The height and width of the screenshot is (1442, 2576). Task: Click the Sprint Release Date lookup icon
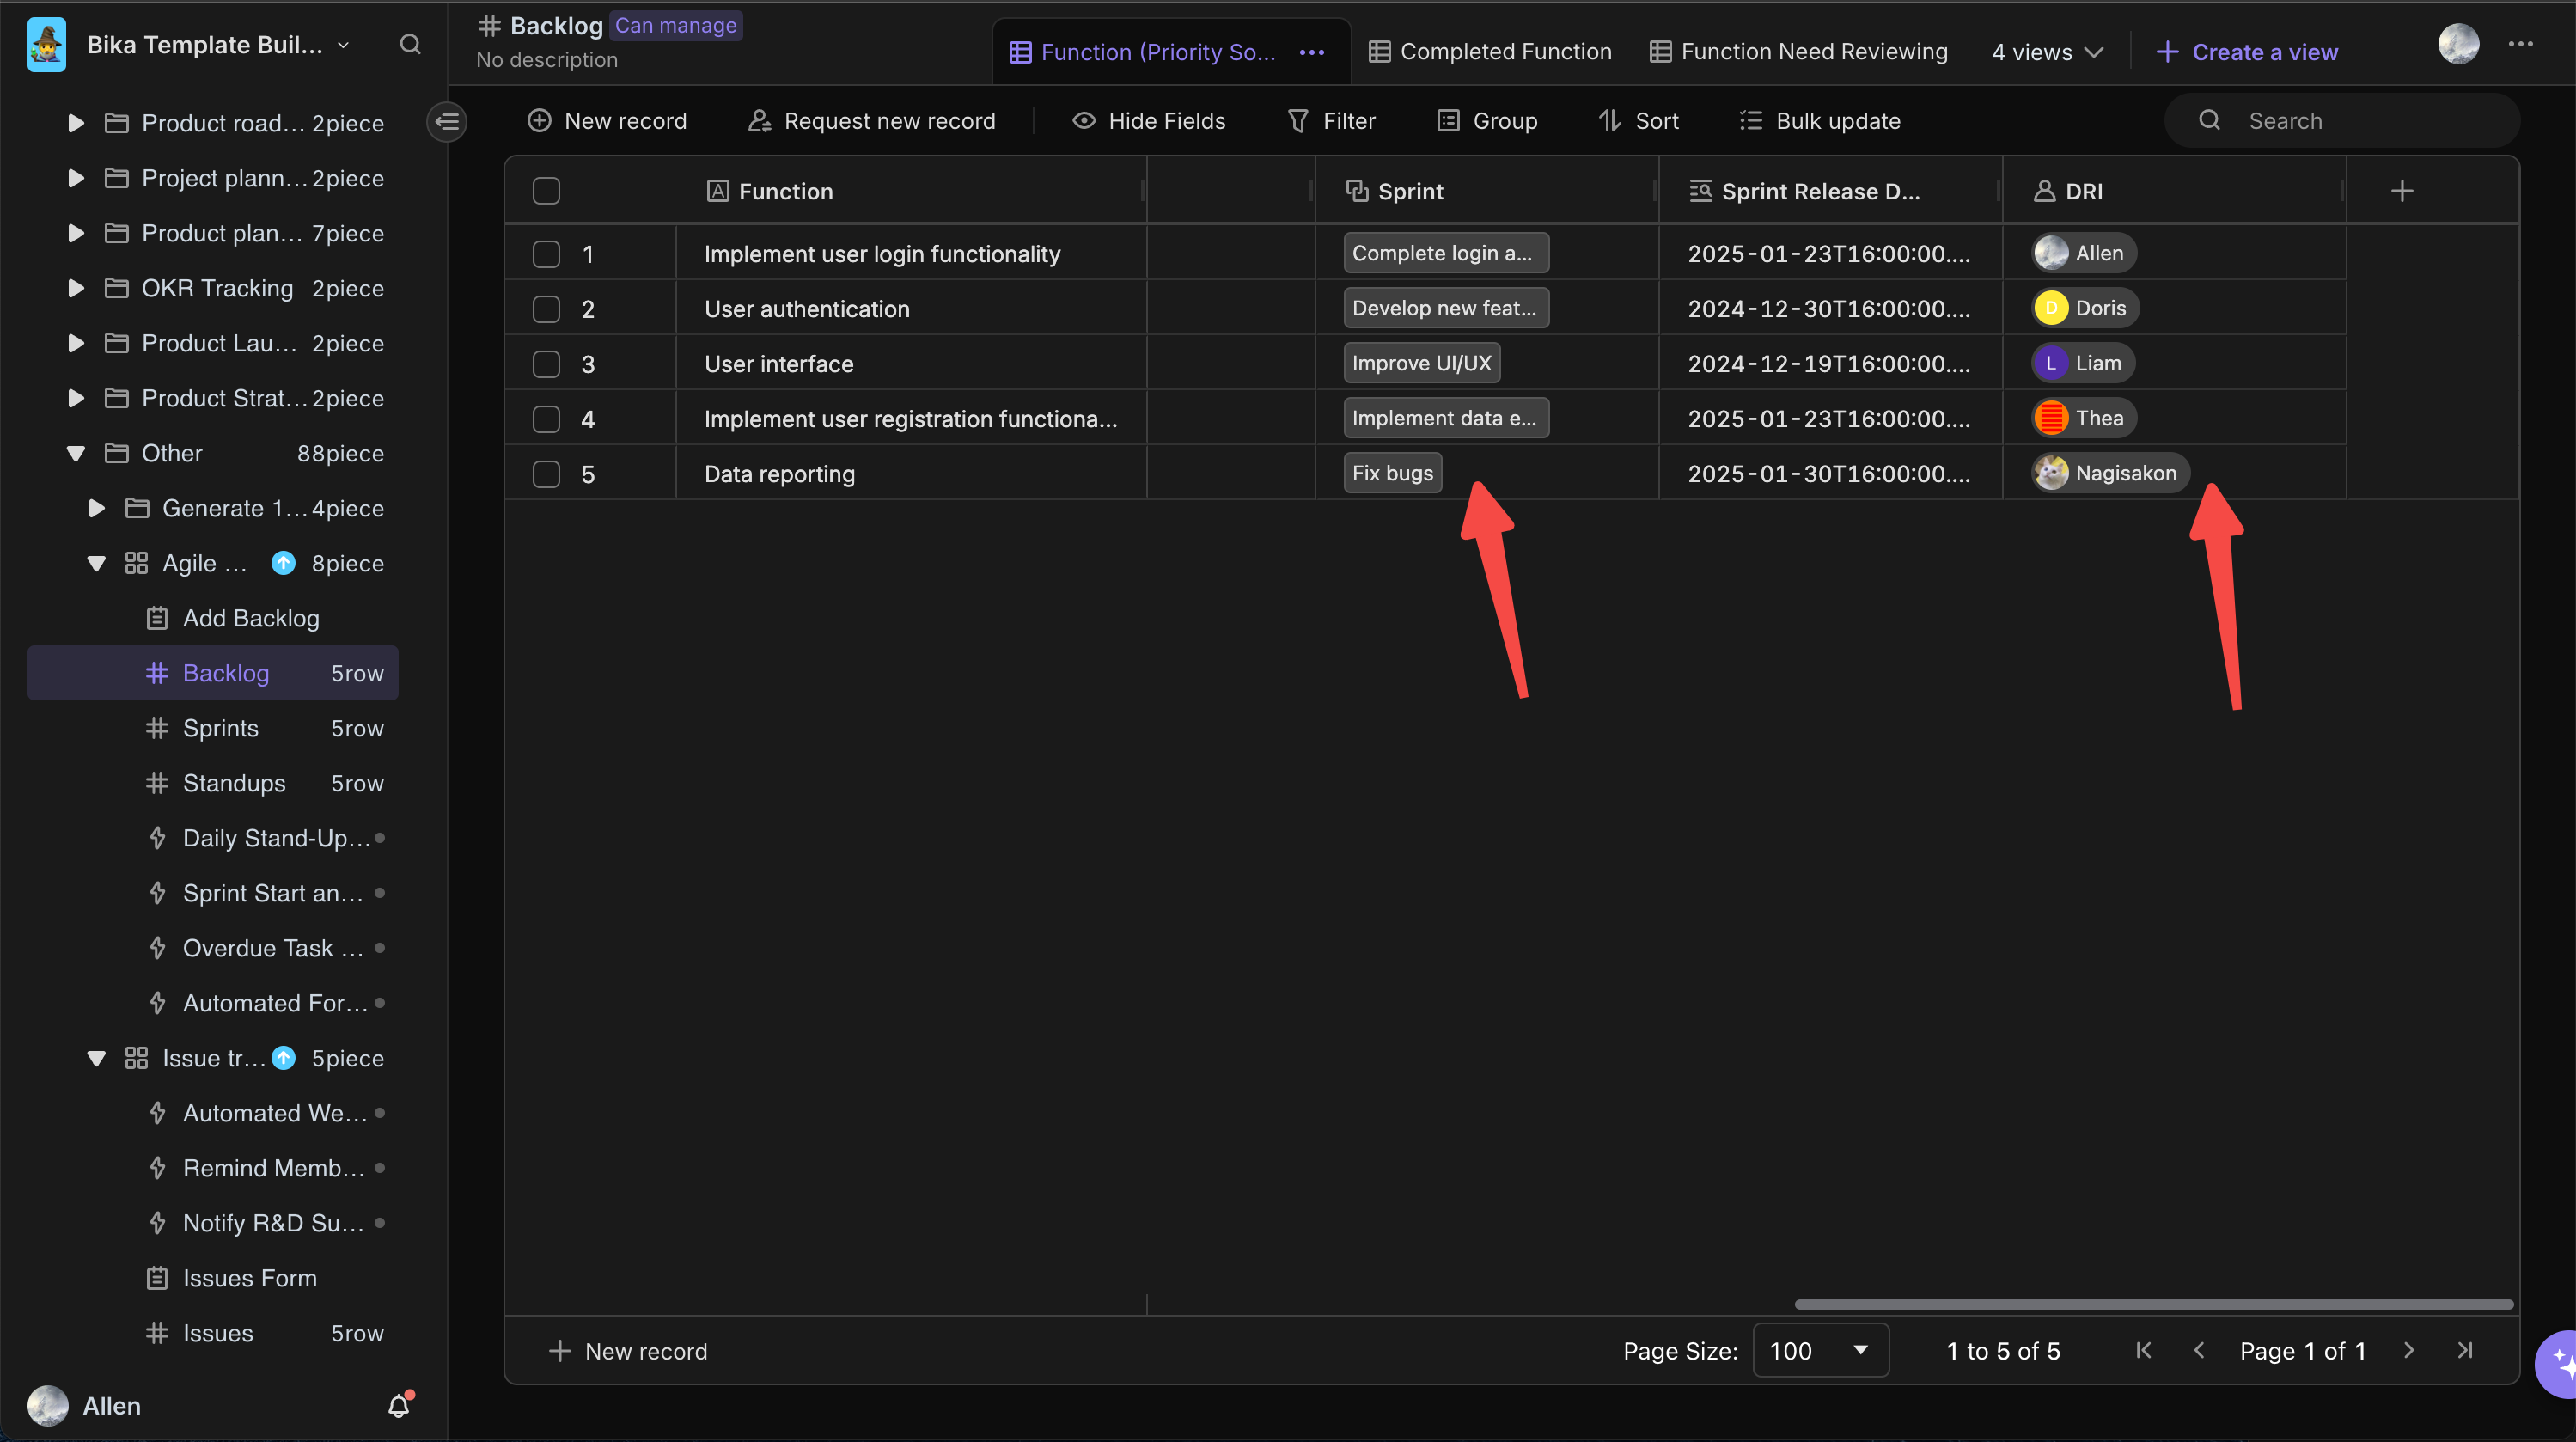tap(1700, 191)
